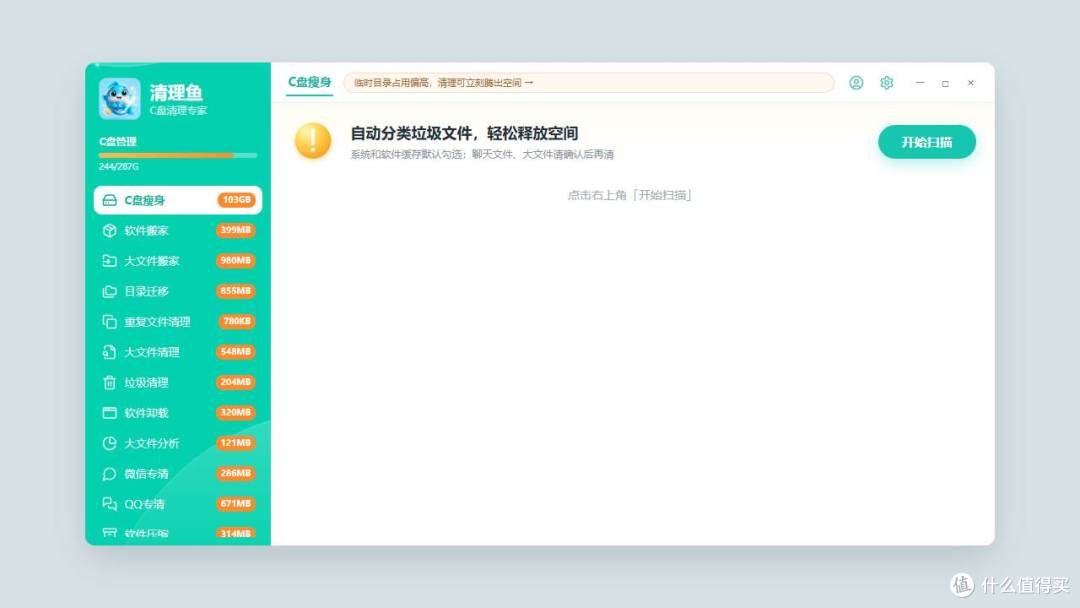Minimize the 清理鱼 window
Screen dimensions: 1080x608
point(920,83)
